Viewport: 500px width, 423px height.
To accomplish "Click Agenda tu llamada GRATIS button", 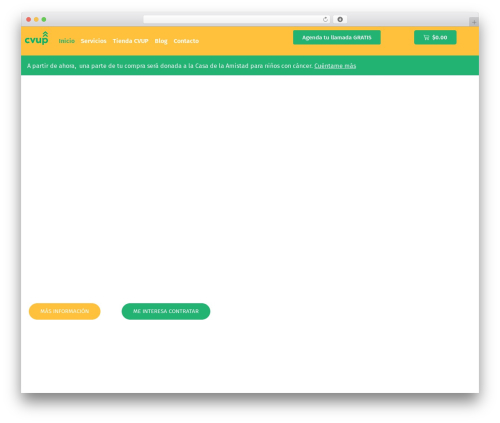I will click(337, 37).
